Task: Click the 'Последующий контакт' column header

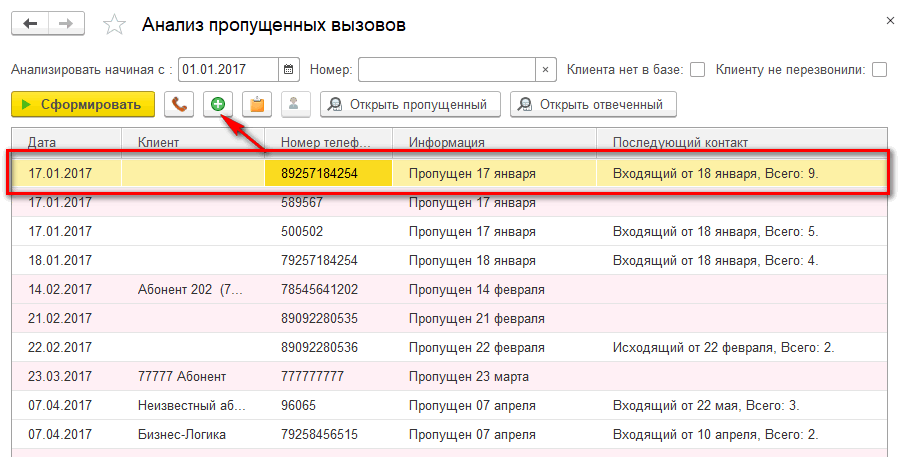Action: (740, 142)
